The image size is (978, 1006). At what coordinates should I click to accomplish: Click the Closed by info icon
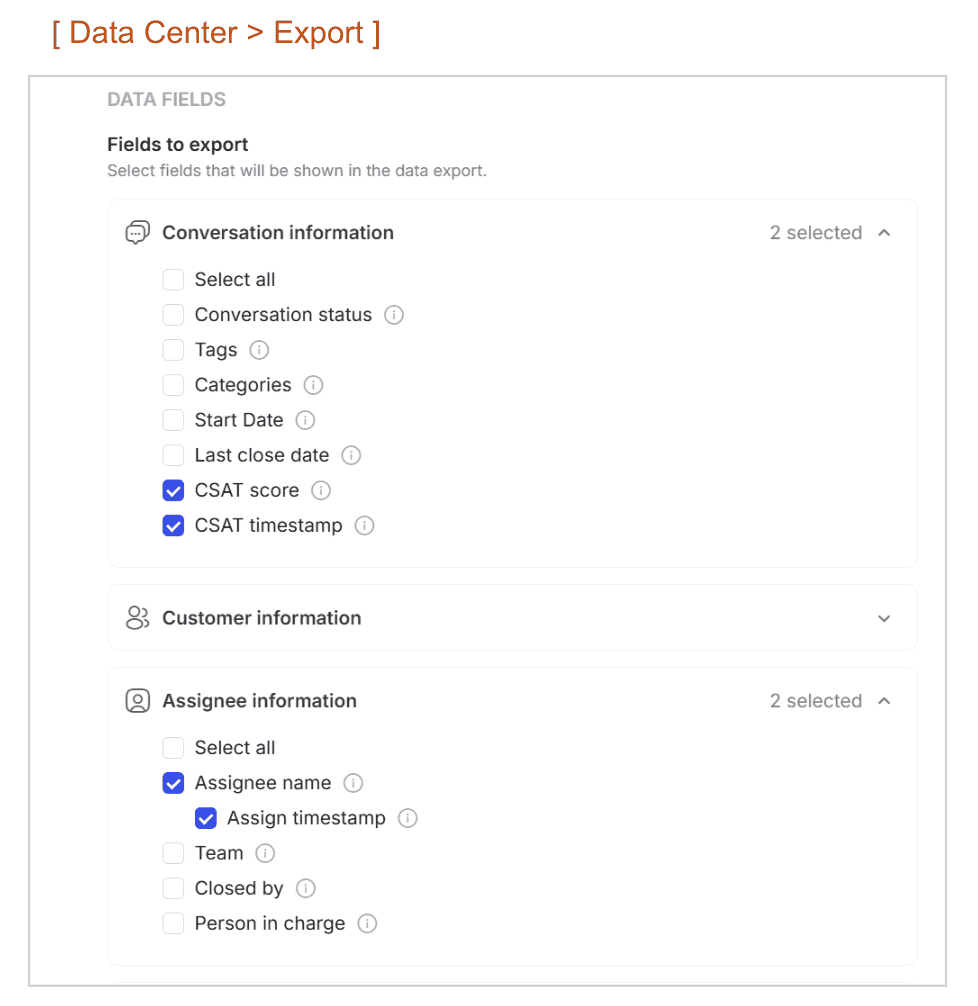point(305,889)
